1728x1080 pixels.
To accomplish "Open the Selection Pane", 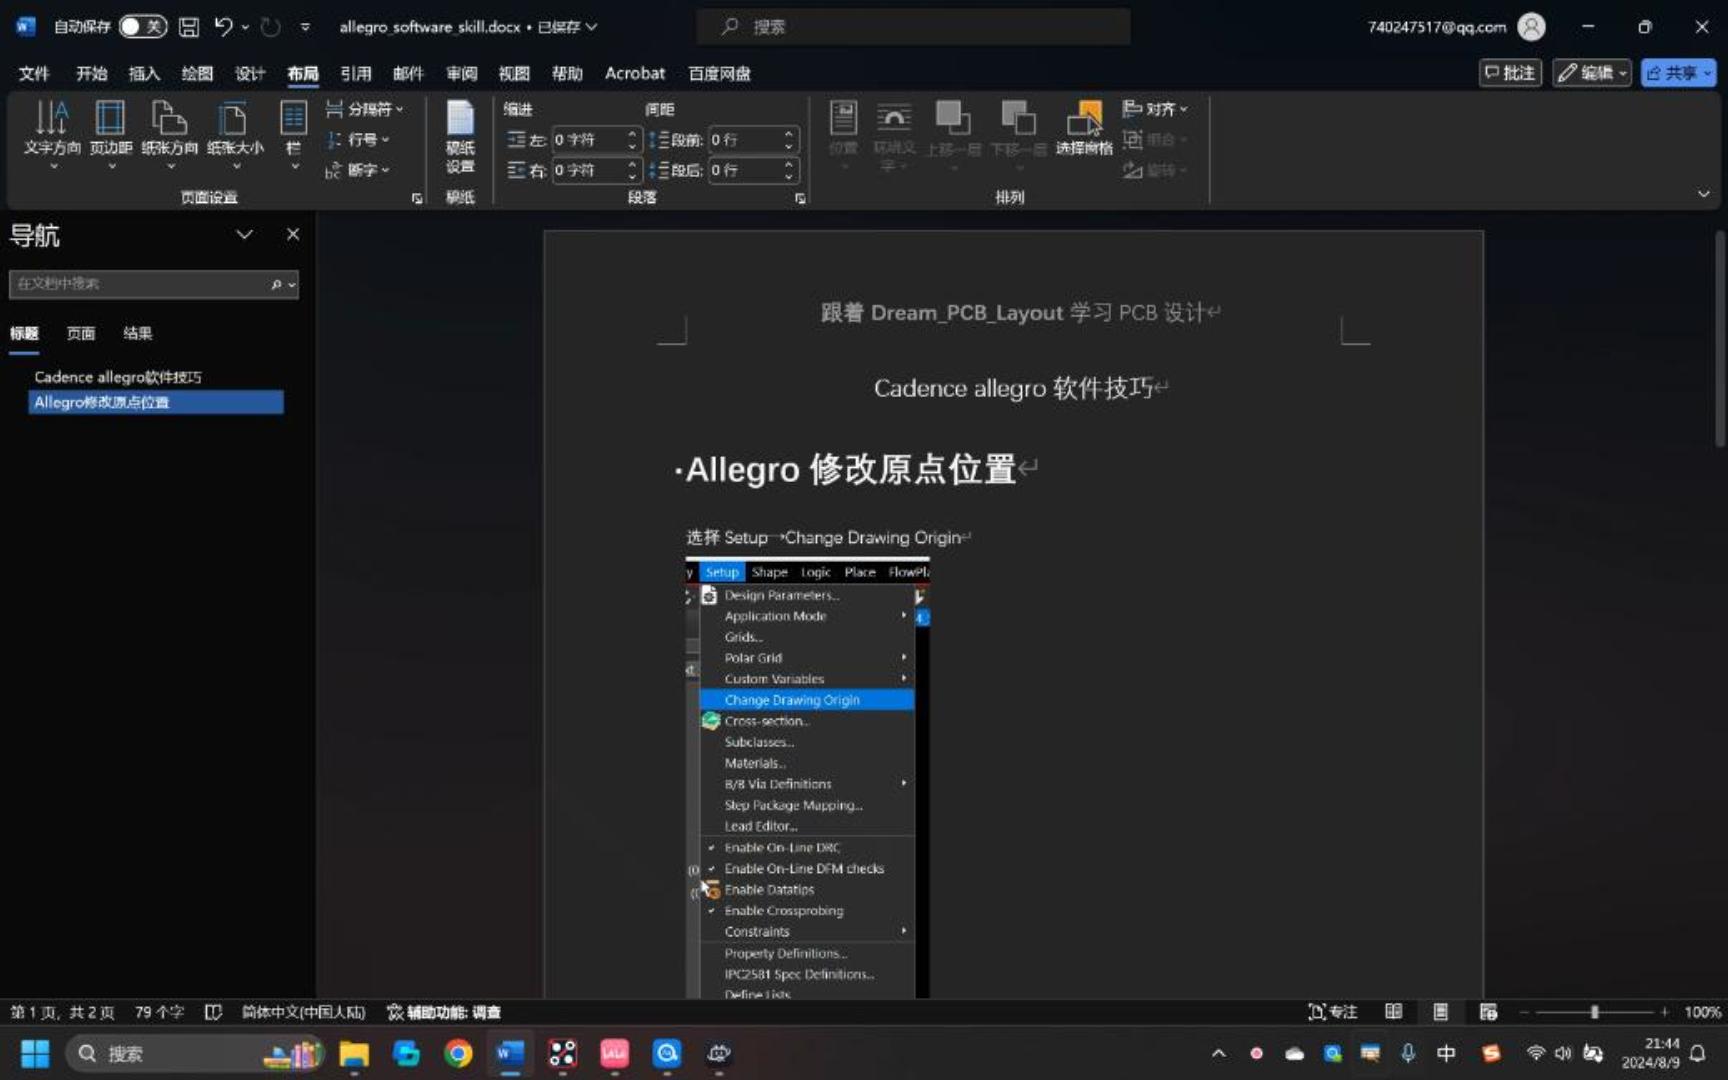I will (x=1084, y=128).
